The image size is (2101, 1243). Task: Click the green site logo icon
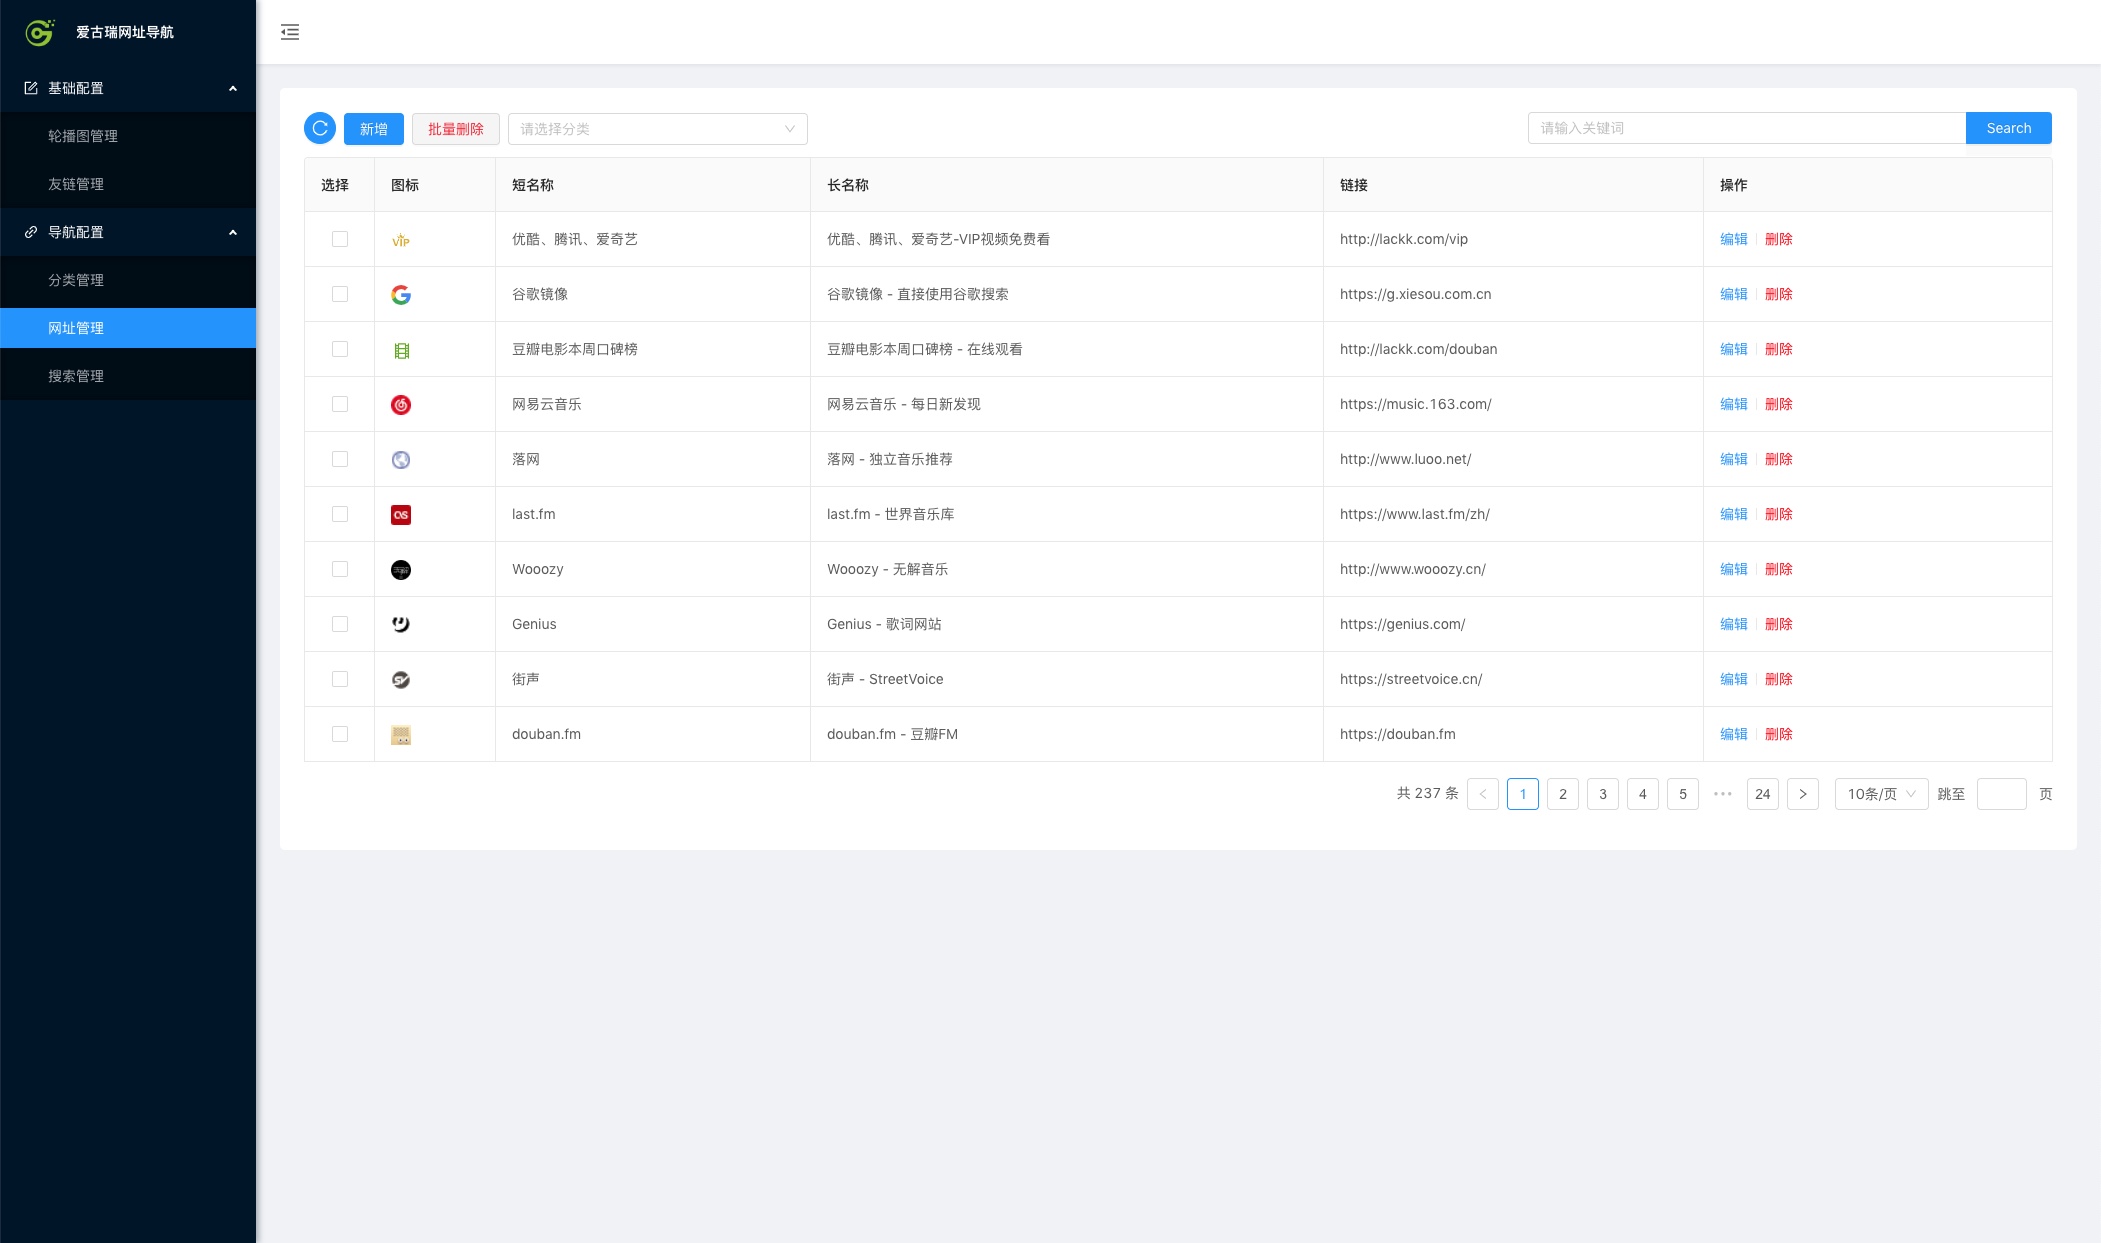click(39, 32)
